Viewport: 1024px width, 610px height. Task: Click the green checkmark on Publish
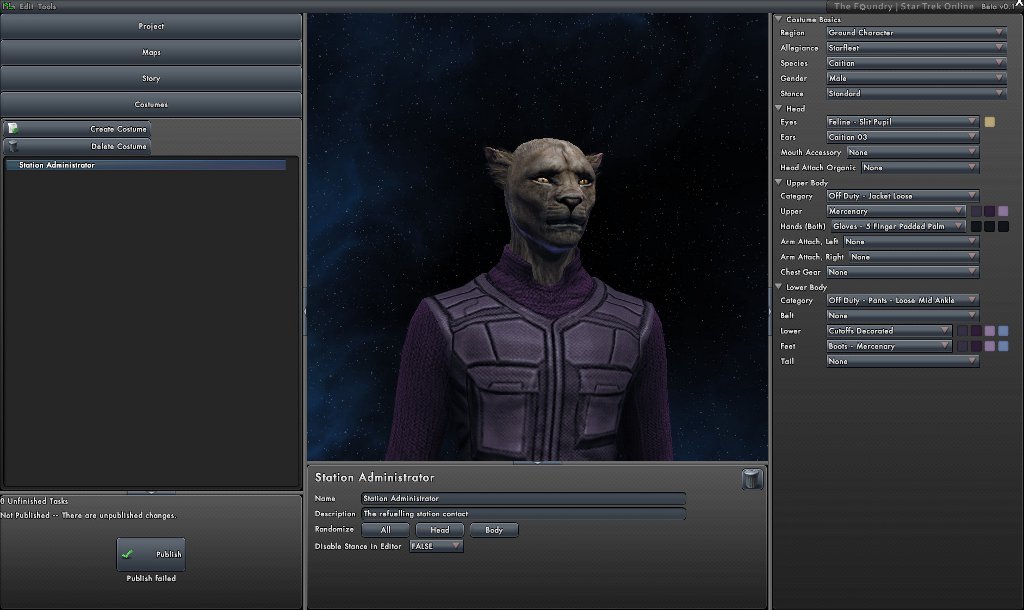coord(127,554)
